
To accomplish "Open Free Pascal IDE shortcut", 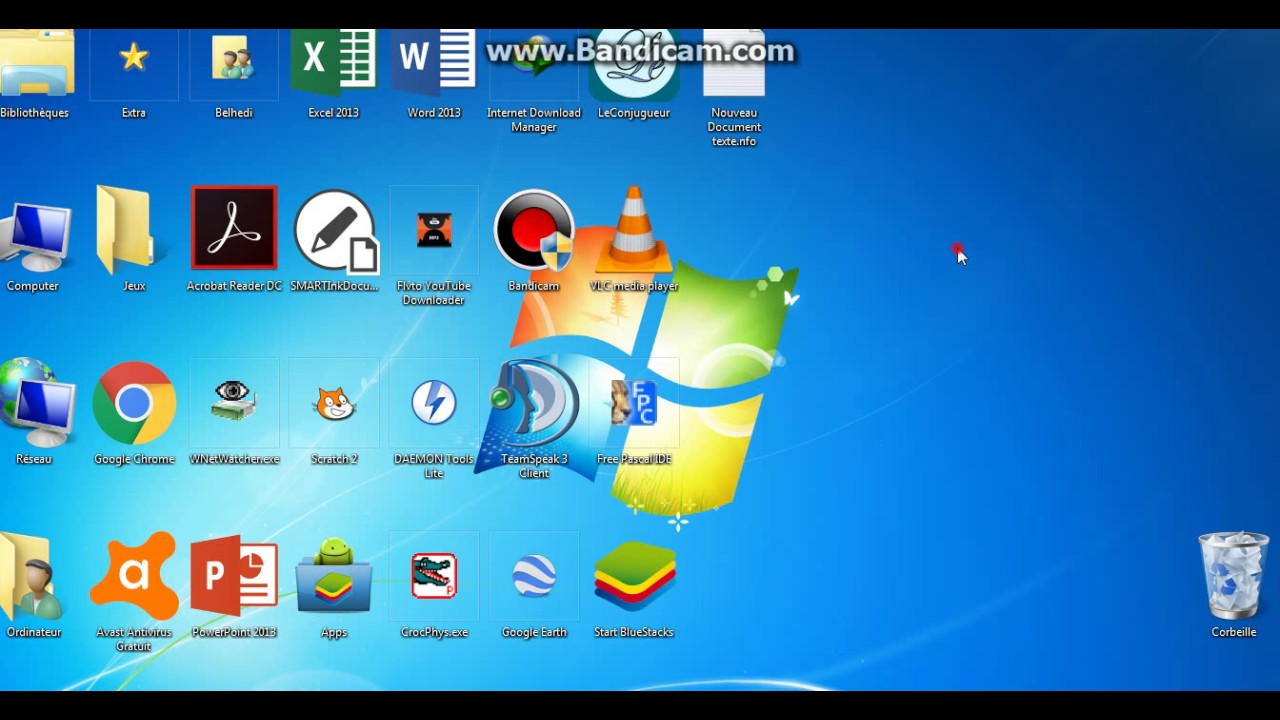I will coord(634,402).
